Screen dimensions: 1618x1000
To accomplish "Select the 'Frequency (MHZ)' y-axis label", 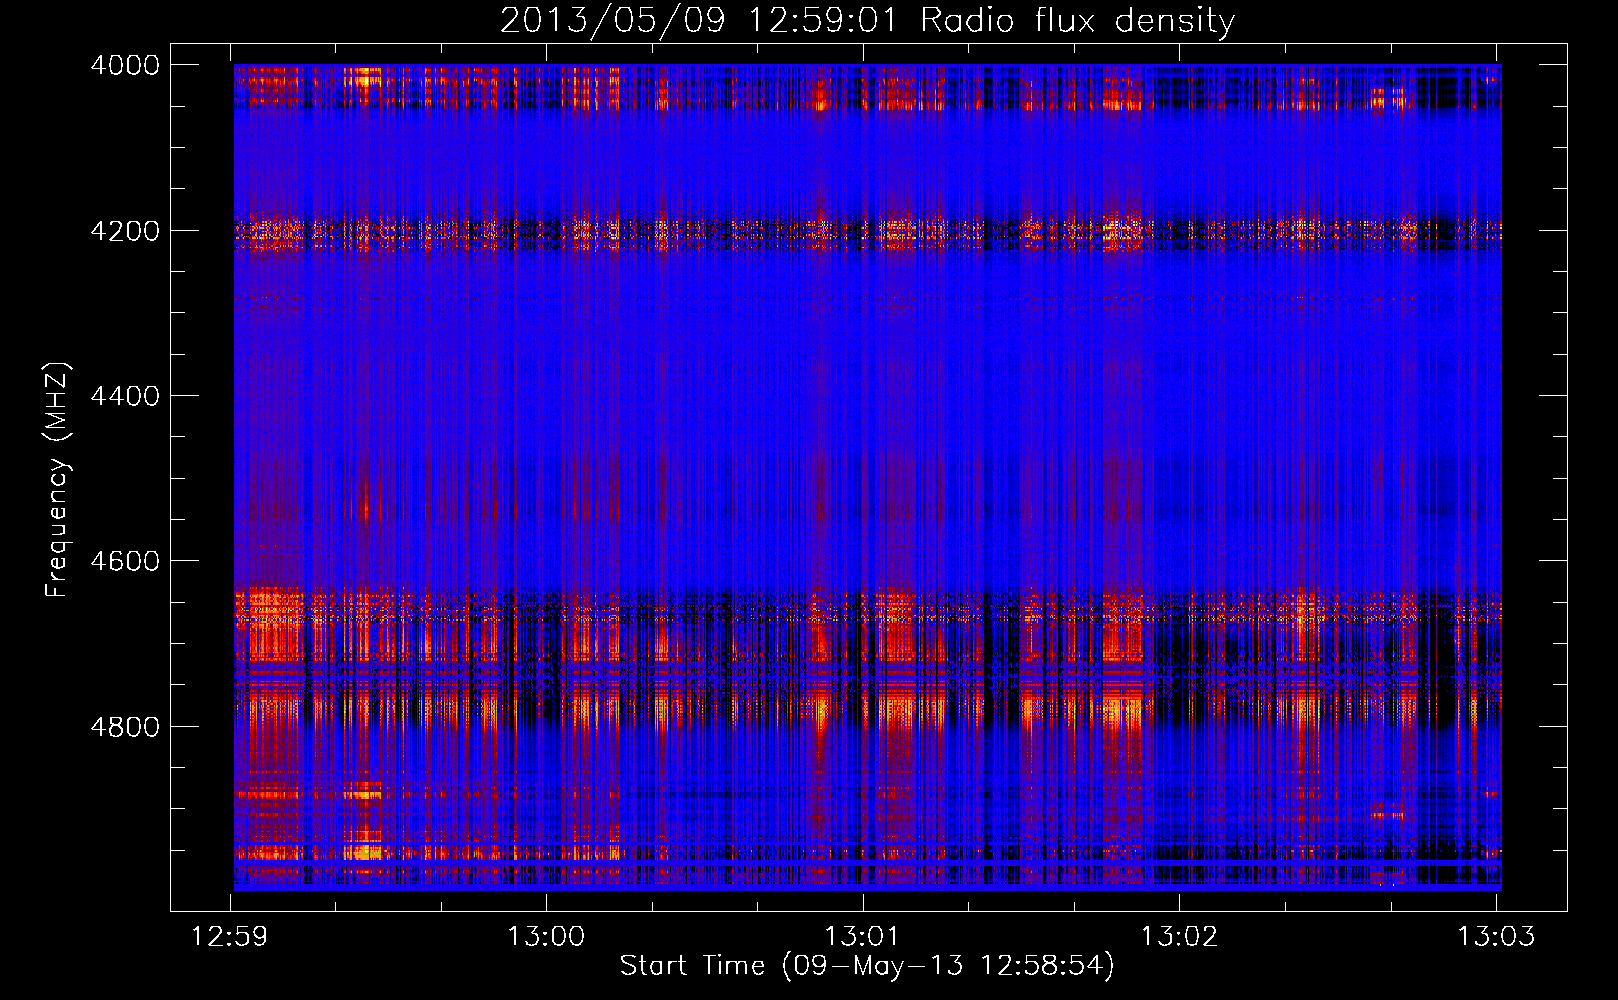I will (x=57, y=480).
